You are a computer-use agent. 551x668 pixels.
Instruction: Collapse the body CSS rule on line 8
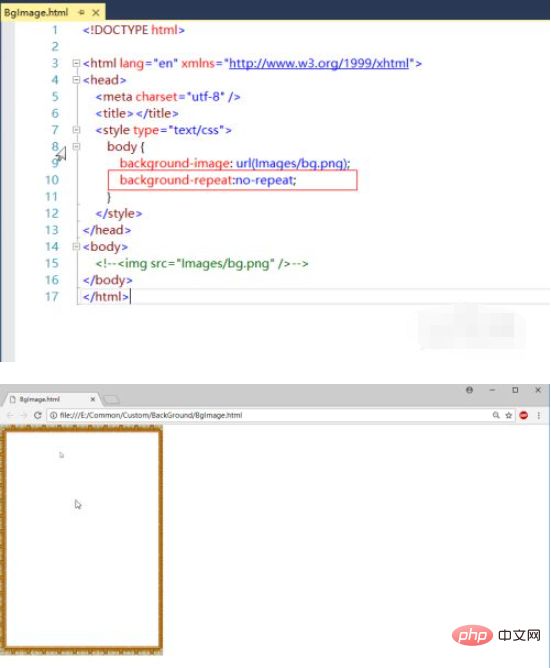click(x=76, y=147)
